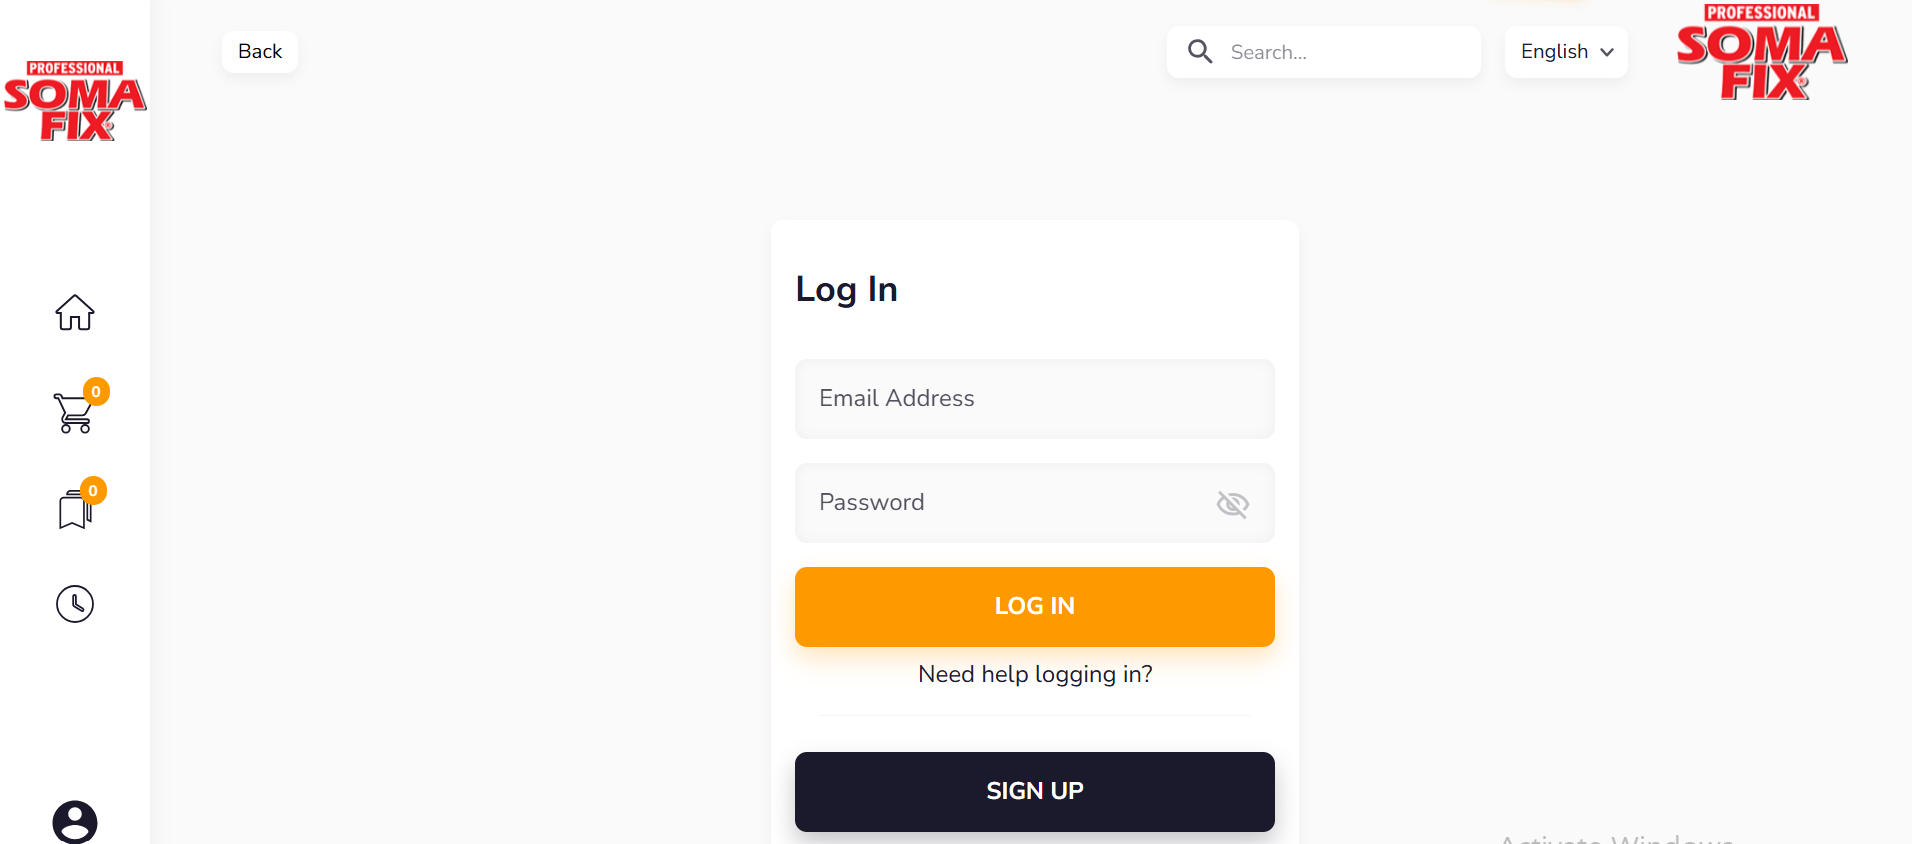
Task: Click the search magnifier icon
Action: [x=1200, y=52]
